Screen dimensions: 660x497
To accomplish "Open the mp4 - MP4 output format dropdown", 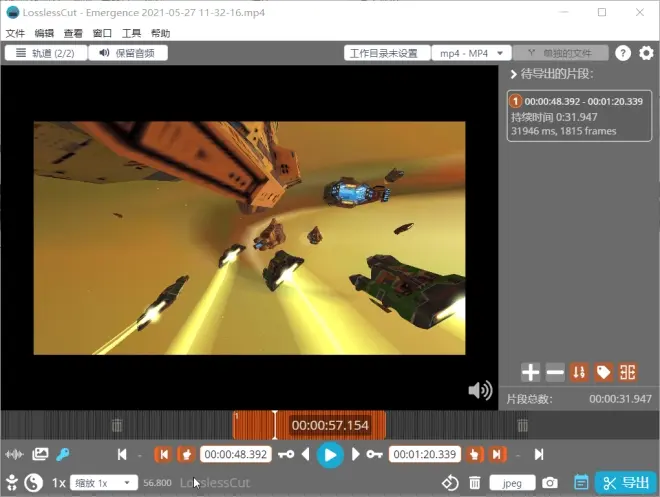I will [471, 53].
